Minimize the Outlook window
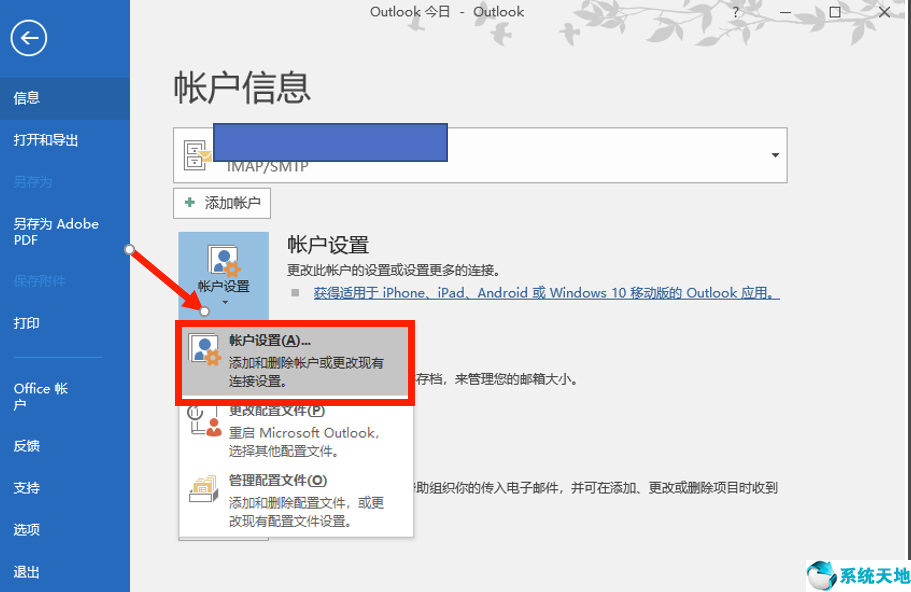 tap(785, 12)
